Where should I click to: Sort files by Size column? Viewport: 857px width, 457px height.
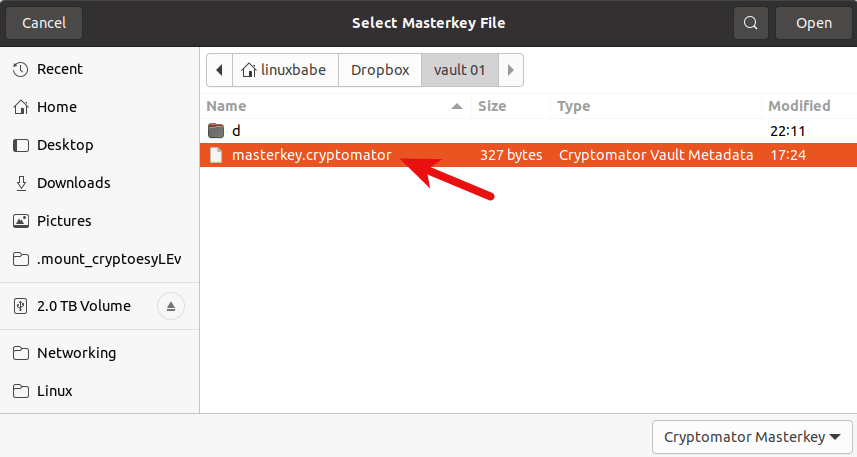pos(492,106)
